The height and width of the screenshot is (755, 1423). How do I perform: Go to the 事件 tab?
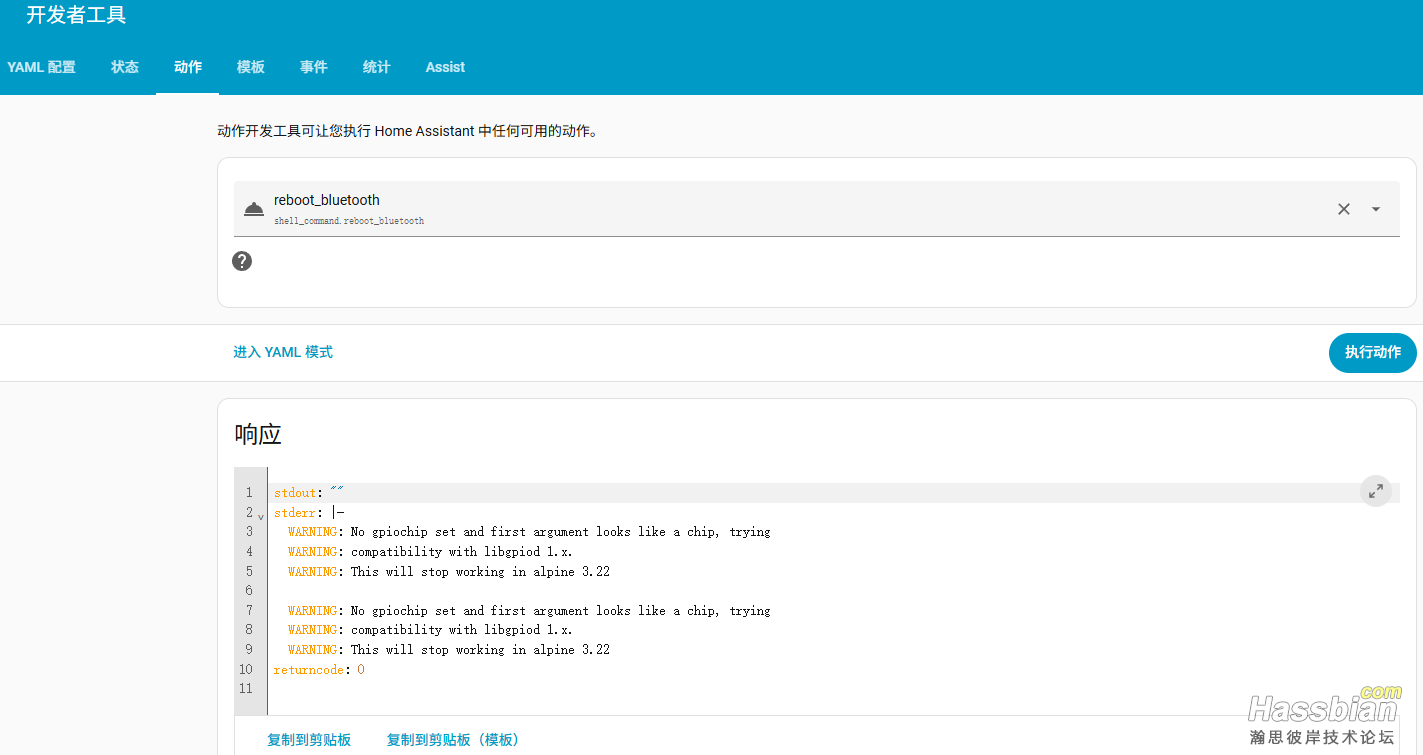point(314,67)
